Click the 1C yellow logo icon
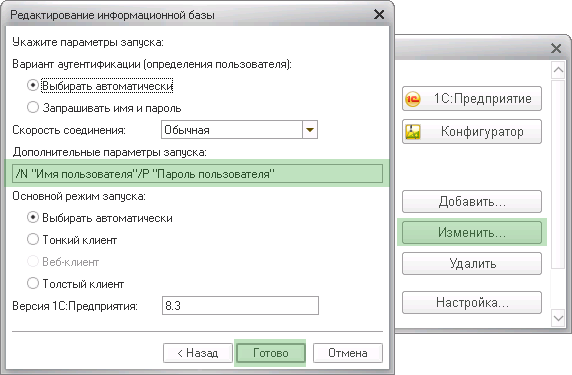This screenshot has width=572, height=375. [x=413, y=99]
